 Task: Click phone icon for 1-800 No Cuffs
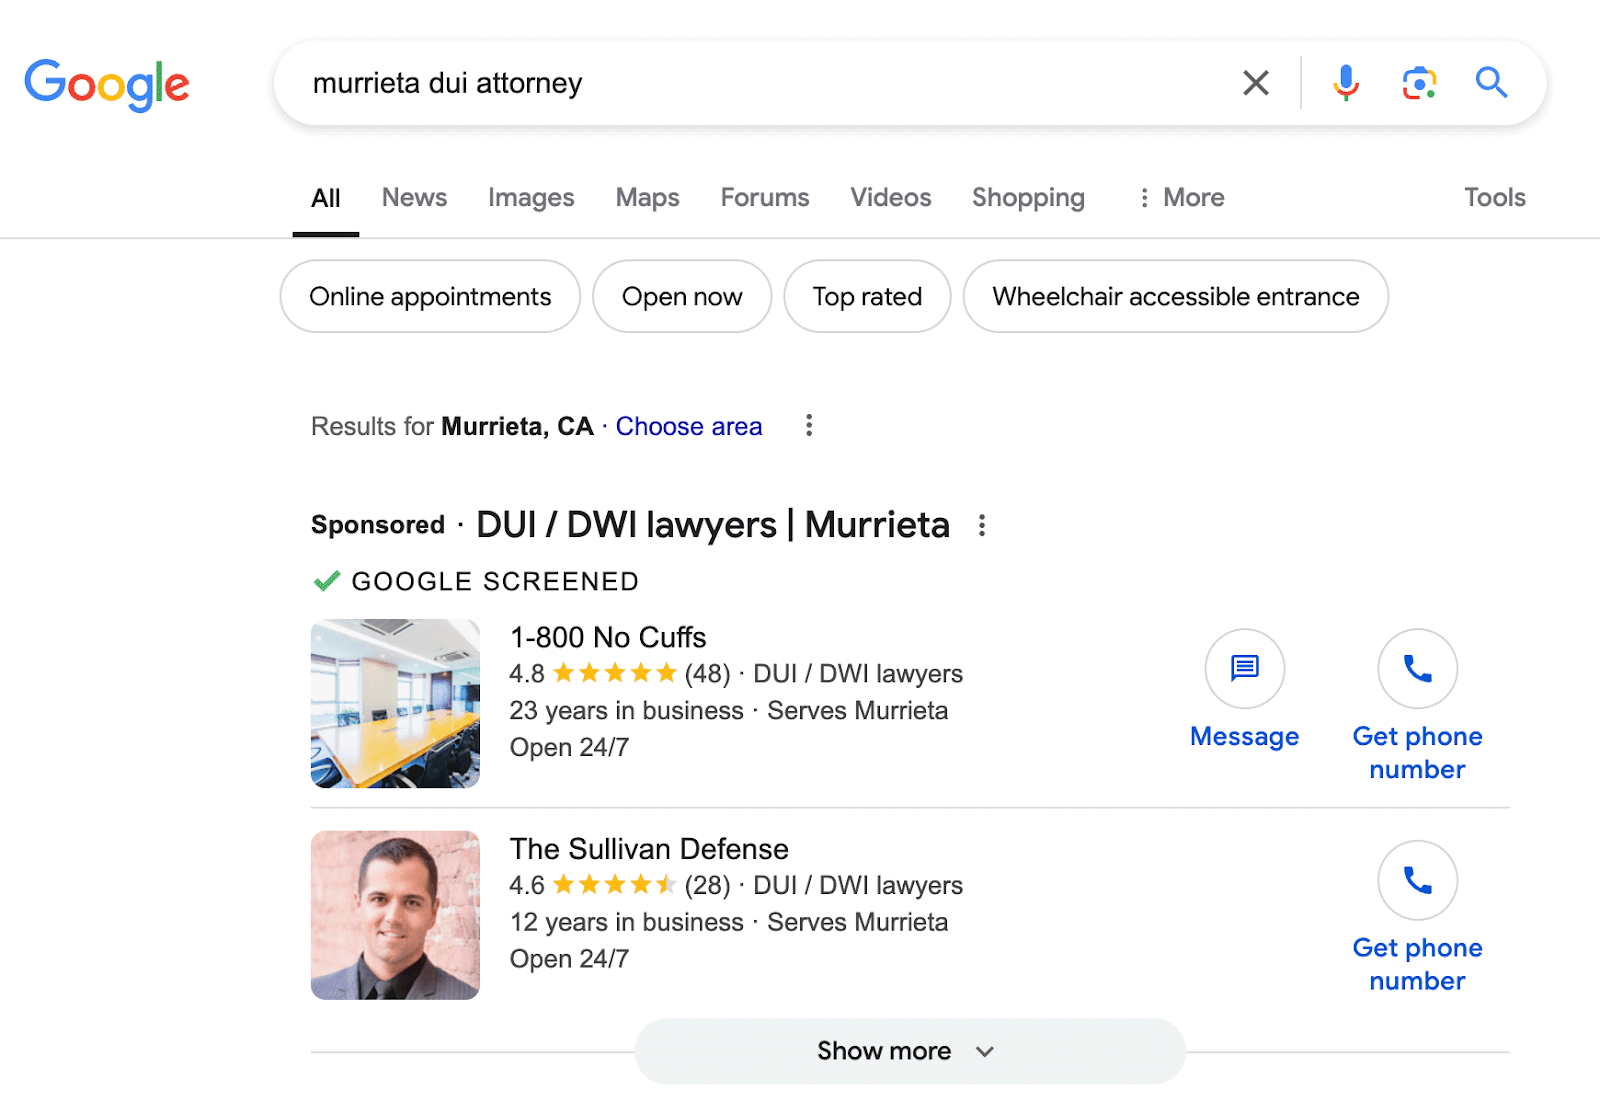click(x=1417, y=668)
